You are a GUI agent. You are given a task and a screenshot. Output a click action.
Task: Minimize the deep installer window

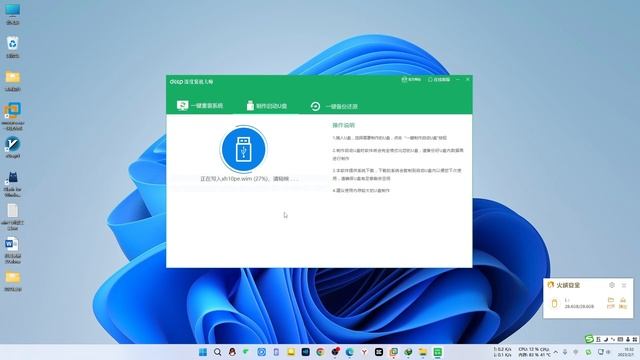pos(458,80)
